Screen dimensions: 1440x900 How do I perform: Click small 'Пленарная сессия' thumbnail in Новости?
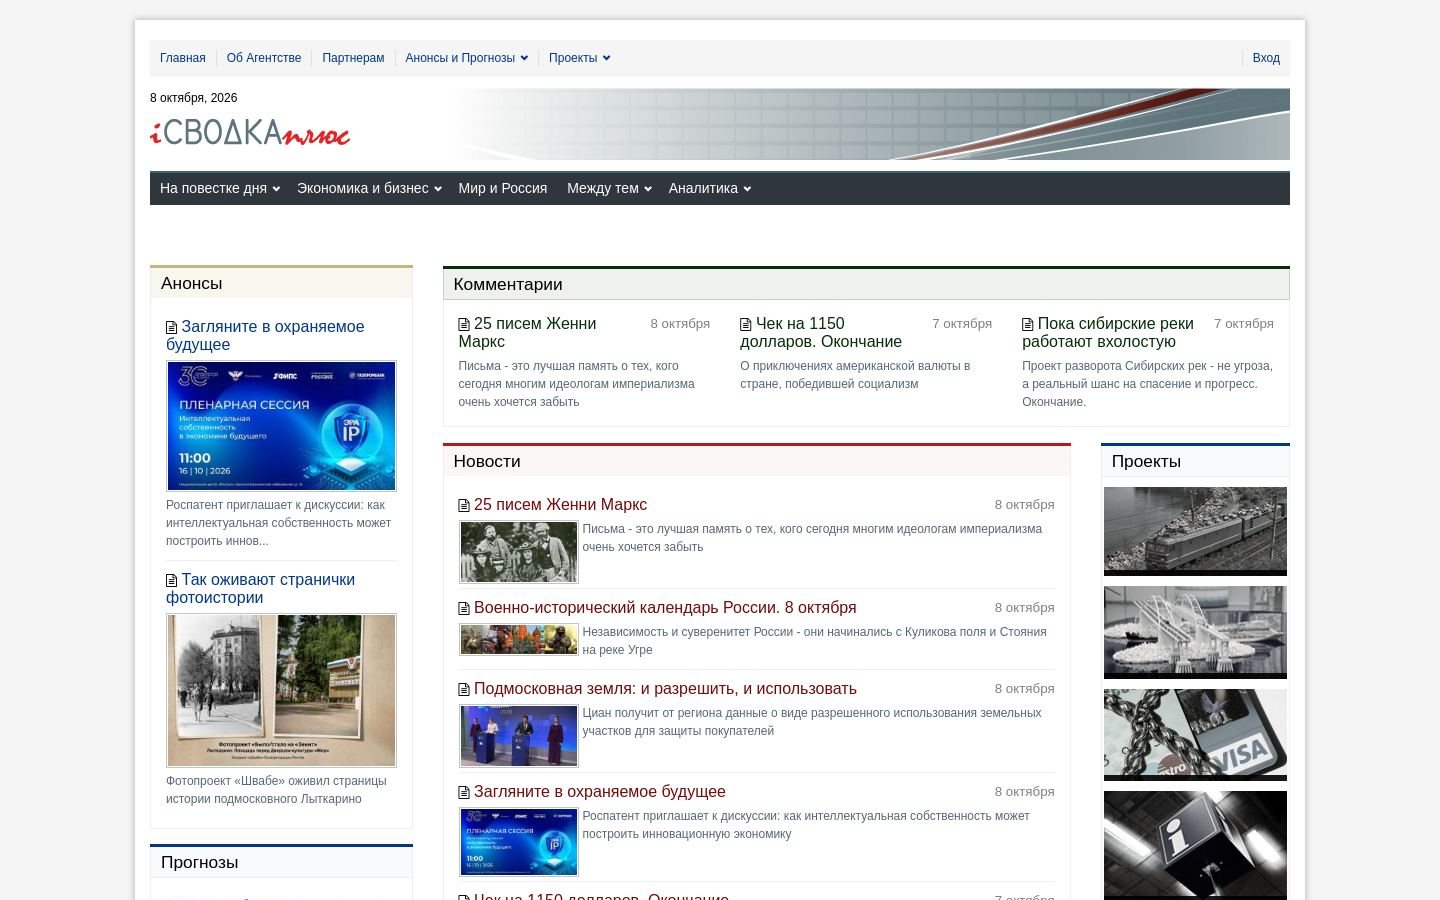[x=519, y=842]
